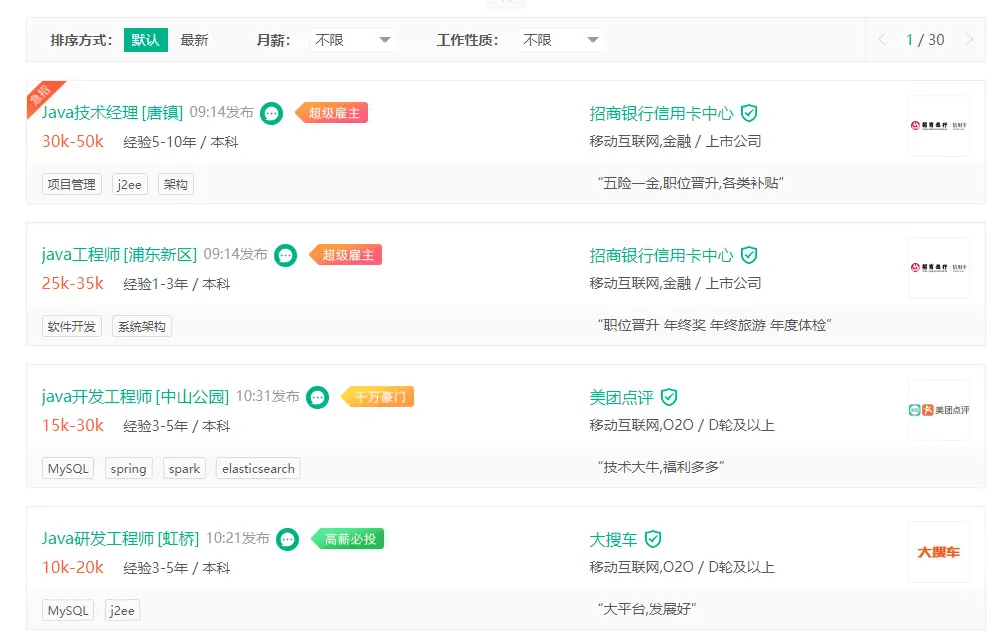Viewport: 1004px width, 640px height.
Task: Click the "职位晋升 年终奖 年终旅游 年度体检" benefits text
Action: tap(715, 326)
